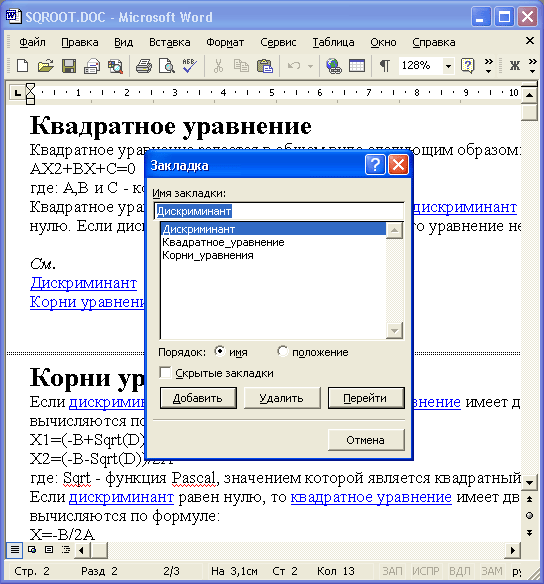Toggle the Show paragraph marks icon
The width and height of the screenshot is (544, 584).
385,66
